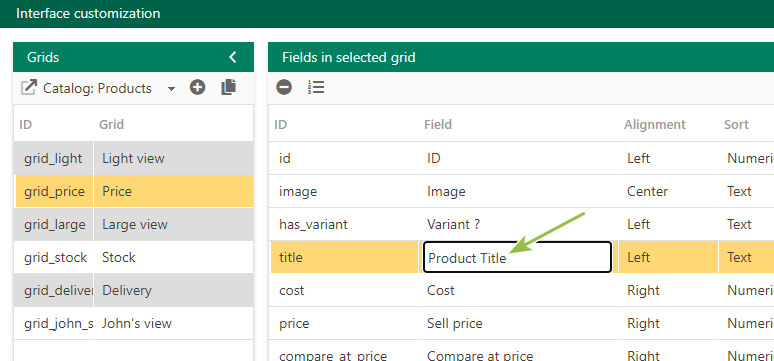Select the Sell price field cell
The image size is (774, 361).
(x=518, y=323)
